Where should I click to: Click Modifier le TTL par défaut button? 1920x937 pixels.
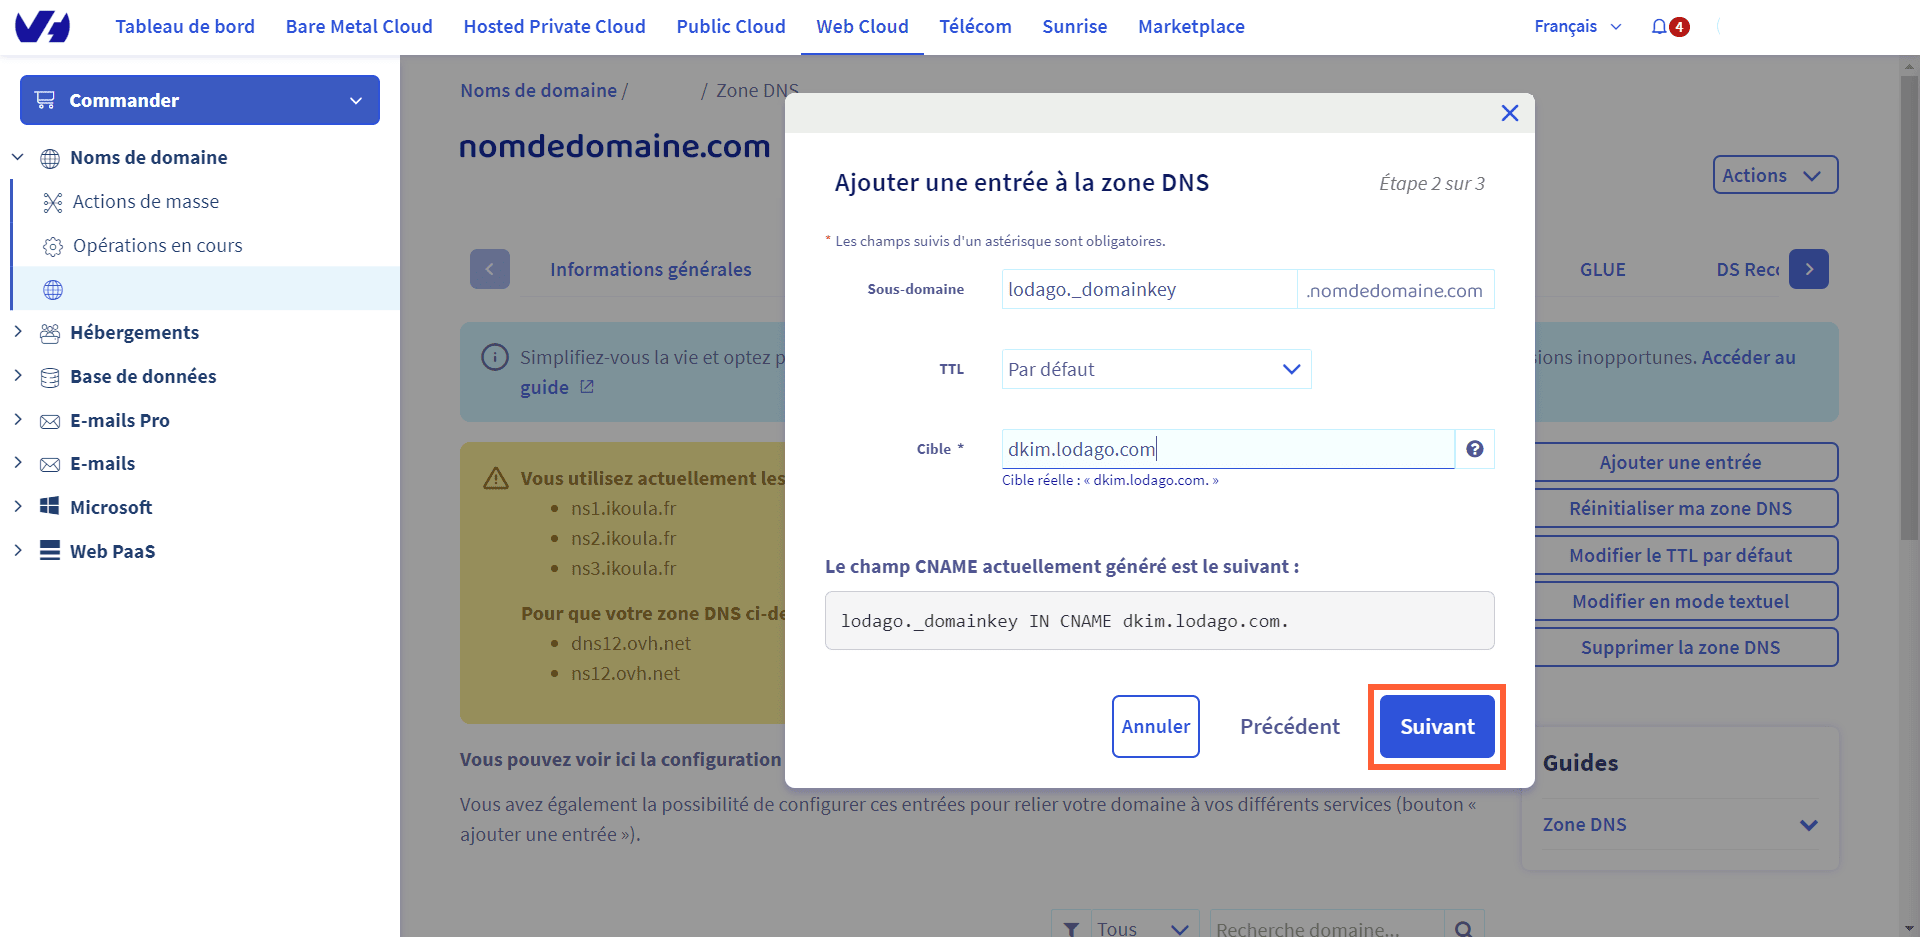[1686, 555]
